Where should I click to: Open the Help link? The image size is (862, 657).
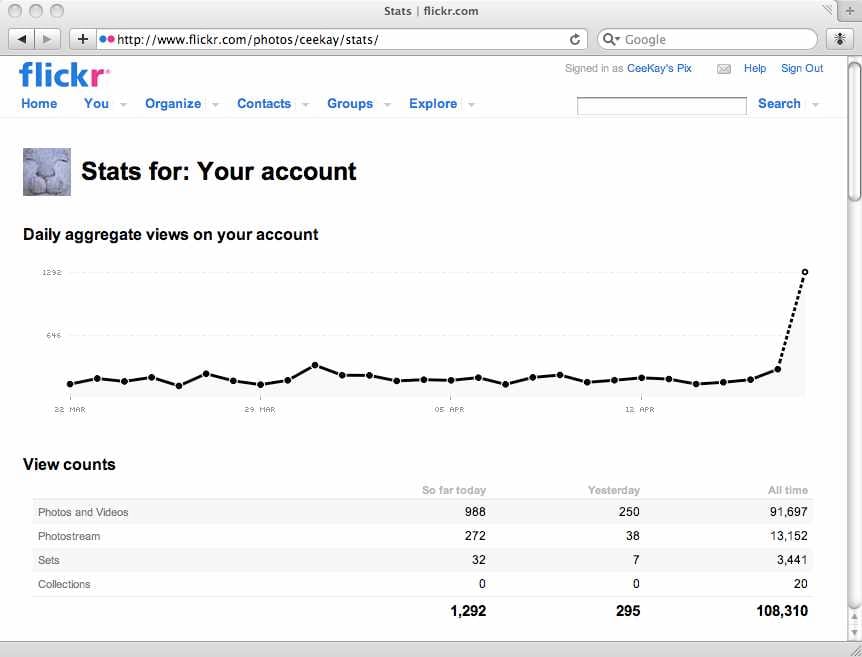[x=755, y=68]
